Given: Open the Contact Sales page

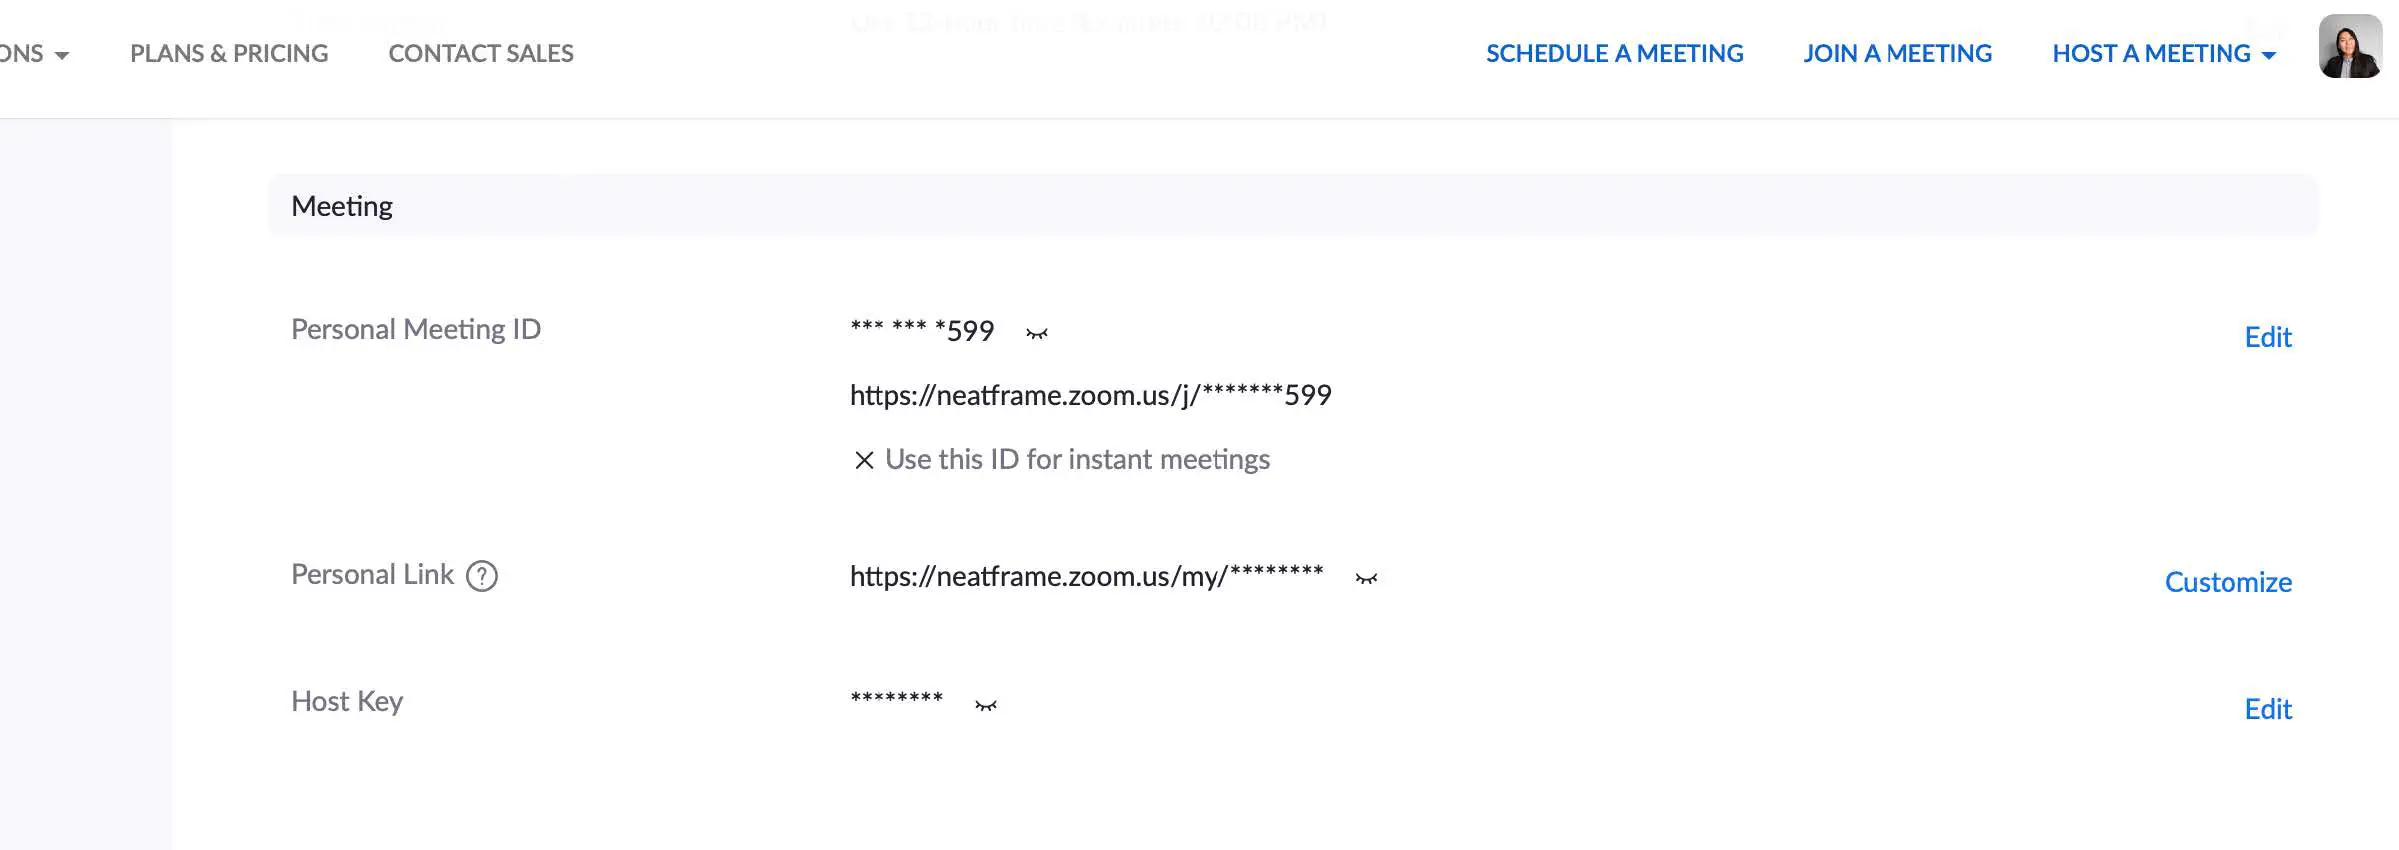Looking at the screenshot, I should coord(481,54).
